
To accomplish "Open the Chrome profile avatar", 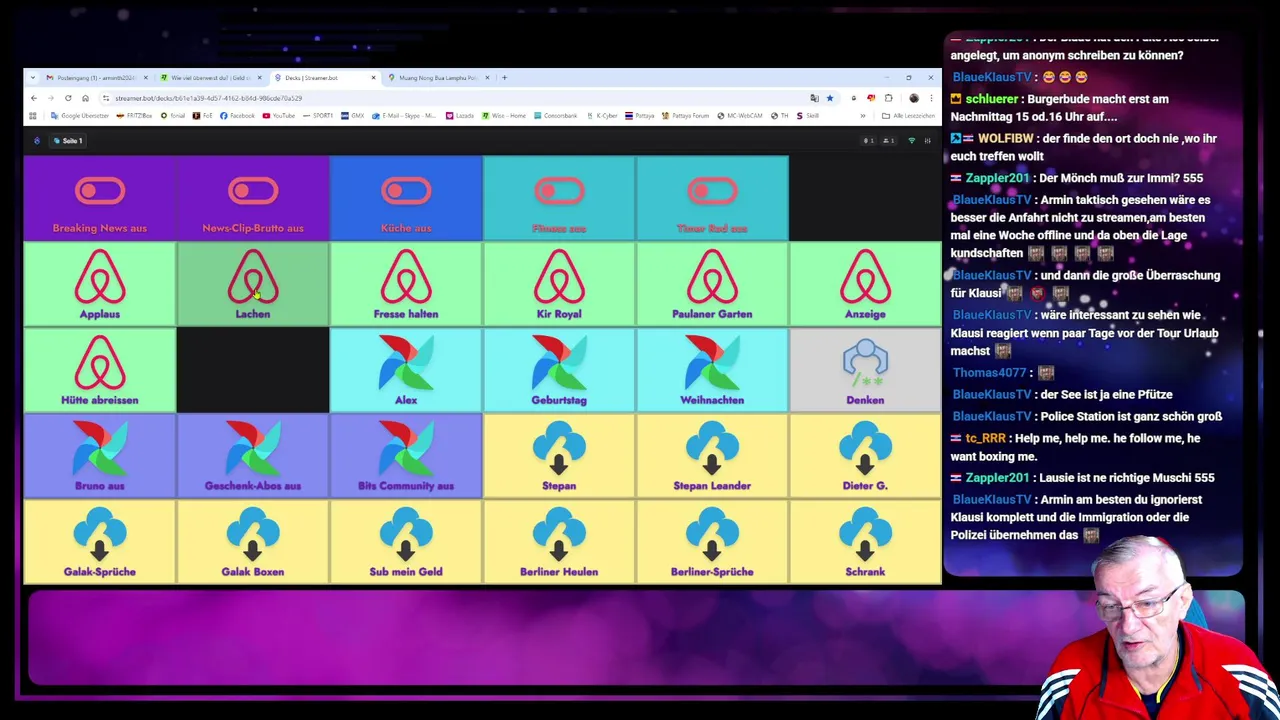I will 914,98.
